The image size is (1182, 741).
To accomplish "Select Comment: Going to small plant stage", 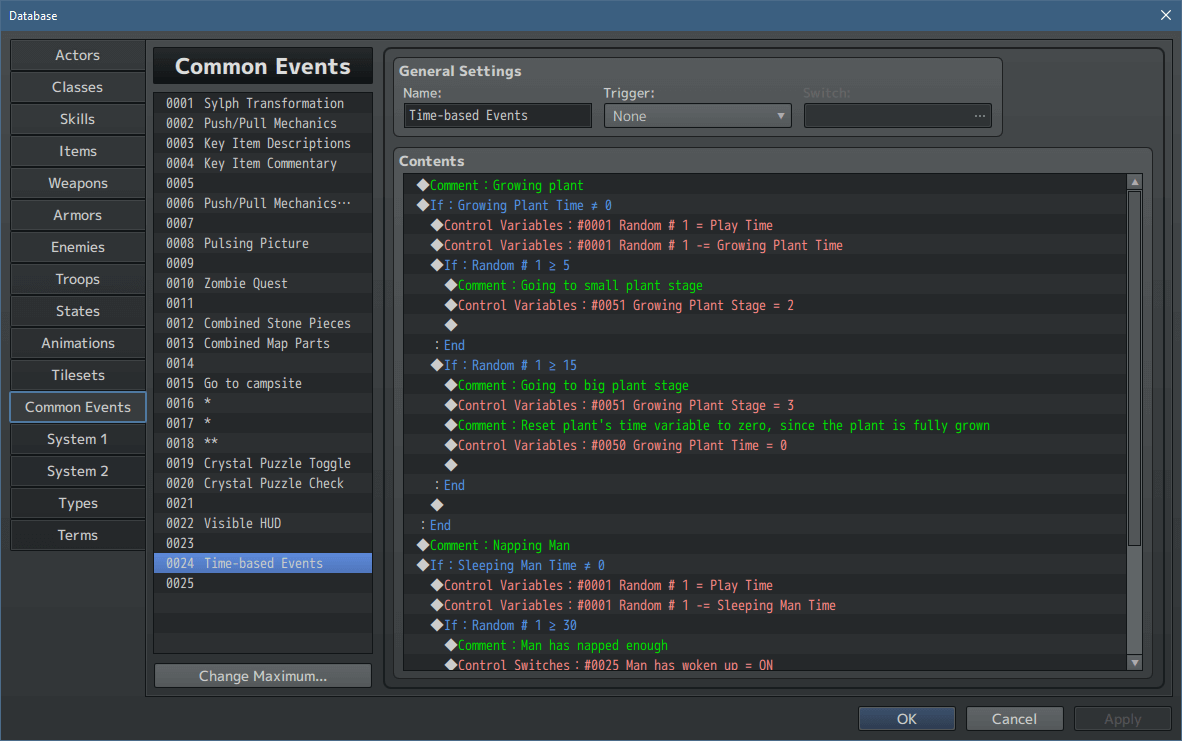I will coord(765,285).
